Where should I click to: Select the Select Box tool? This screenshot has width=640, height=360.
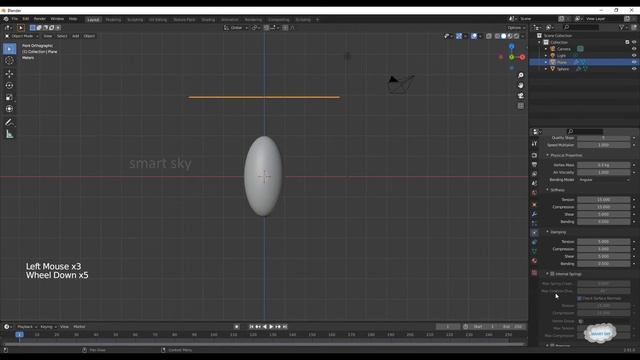(9, 49)
